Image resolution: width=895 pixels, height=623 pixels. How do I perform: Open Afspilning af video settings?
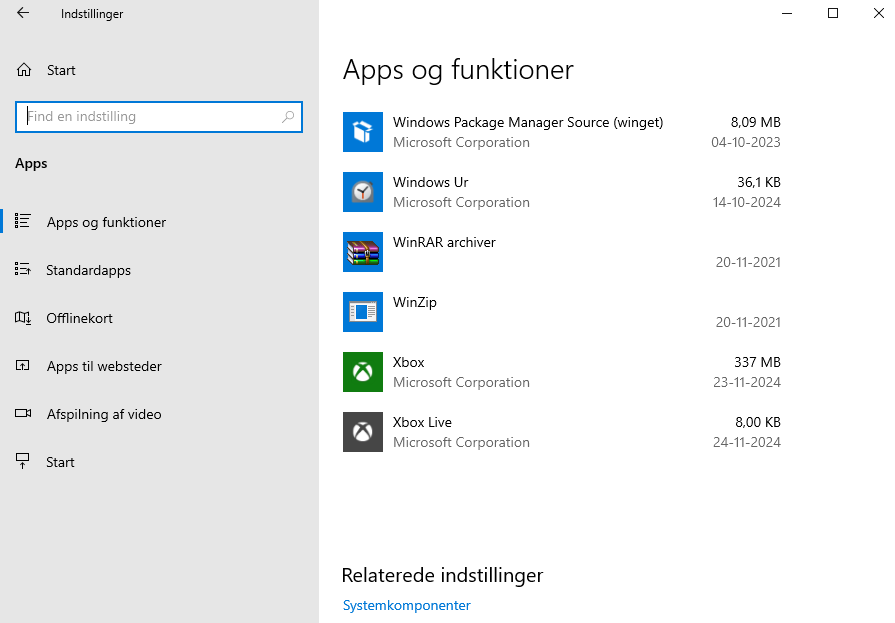pyautogui.click(x=104, y=414)
